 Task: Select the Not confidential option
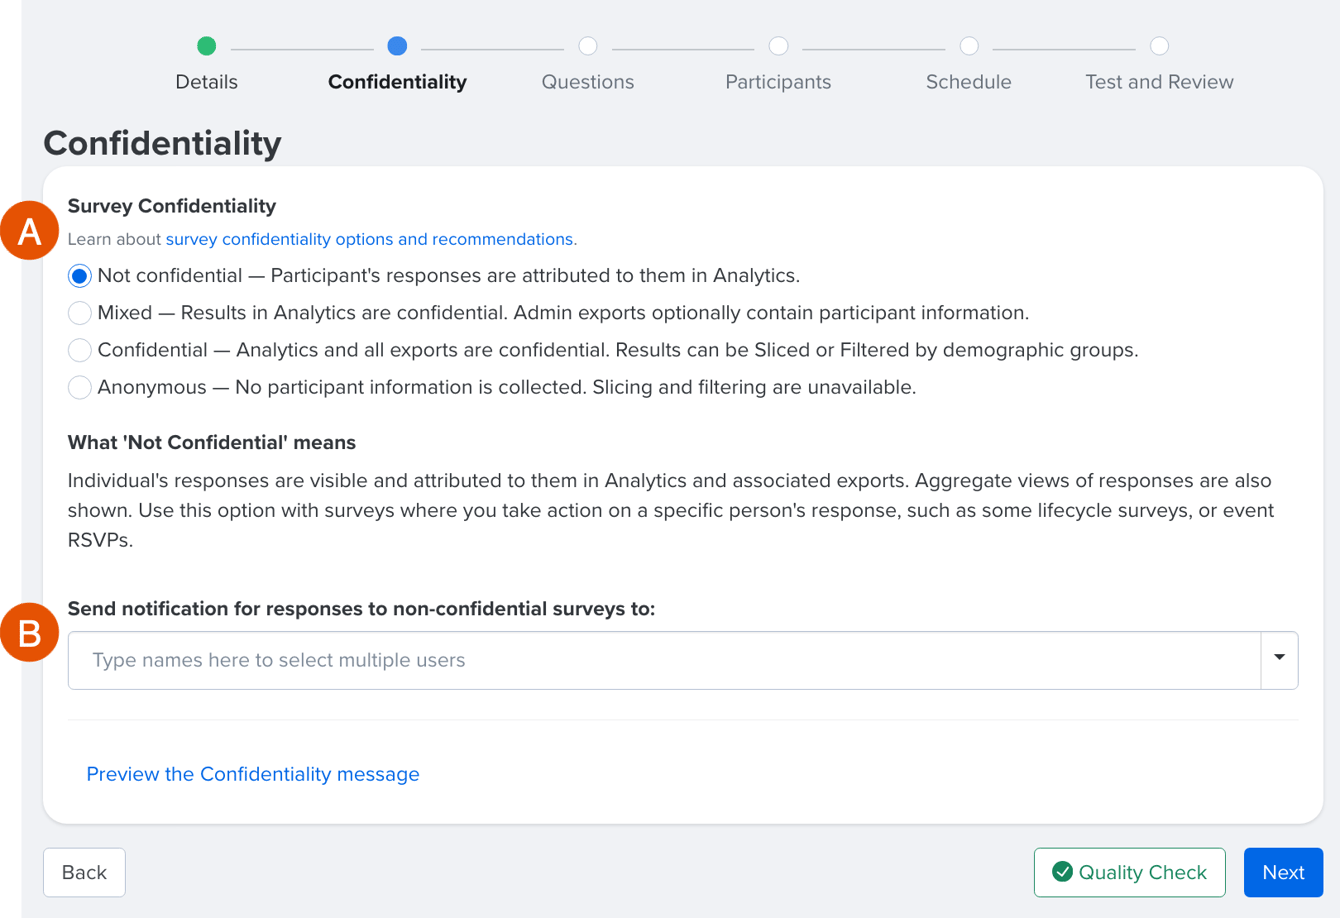[79, 275]
